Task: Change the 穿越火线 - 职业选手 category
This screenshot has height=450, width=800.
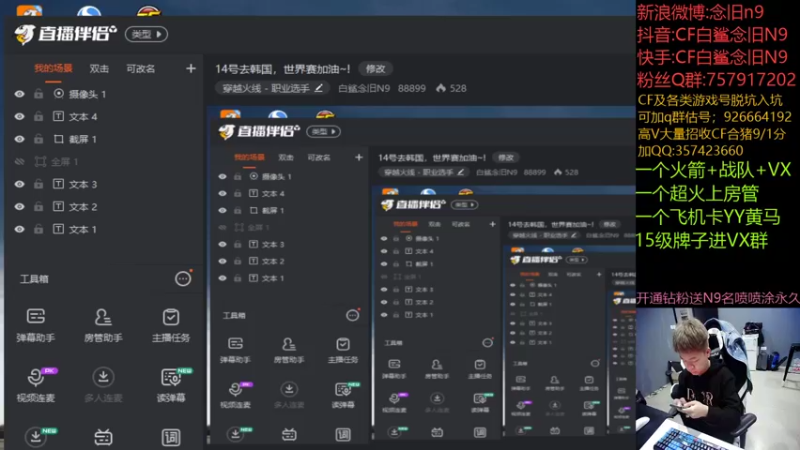Action: pos(272,88)
